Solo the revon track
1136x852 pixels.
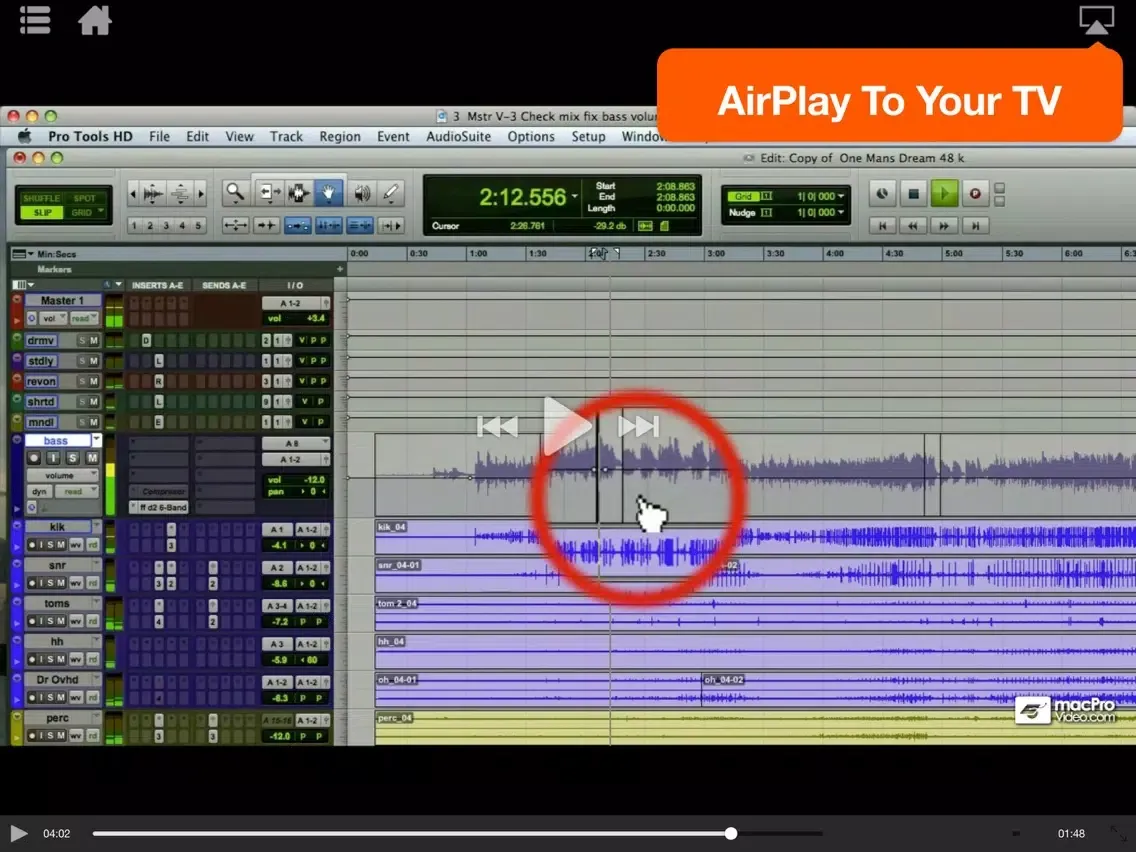(82, 381)
